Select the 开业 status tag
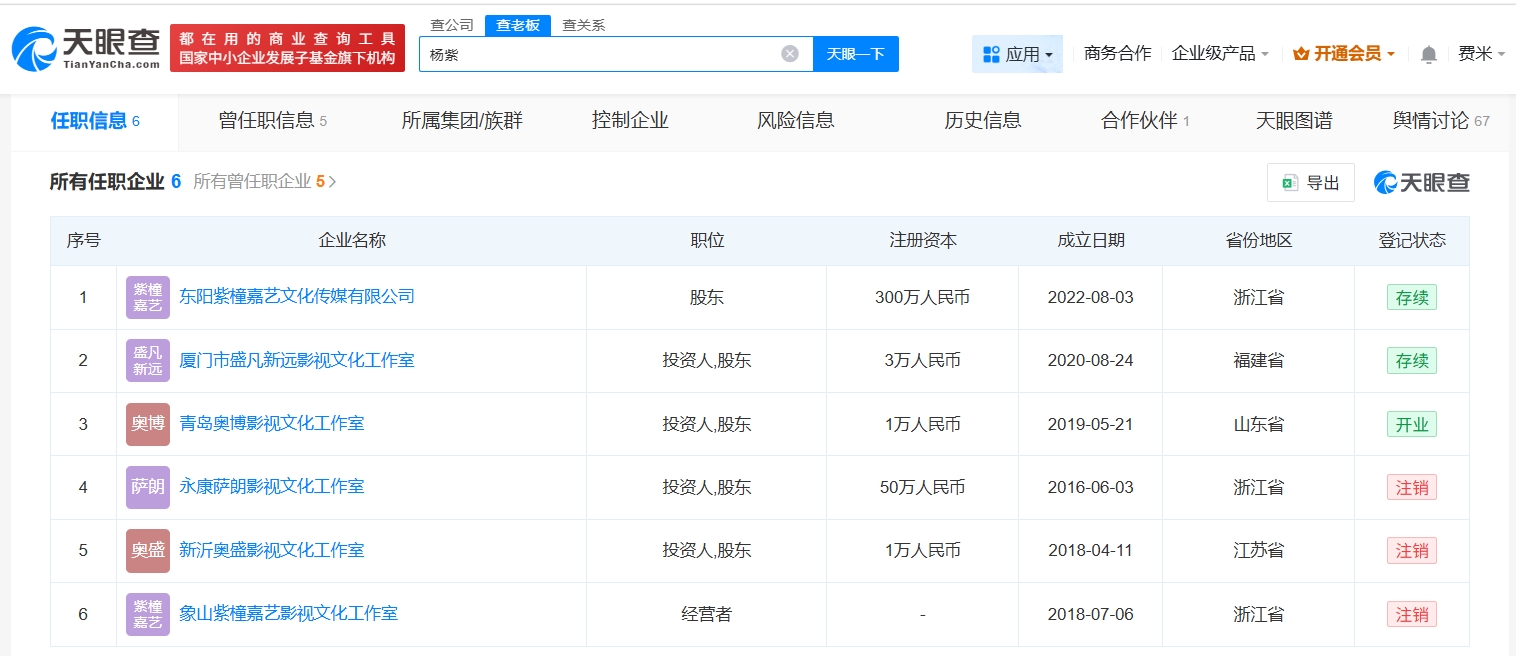Screen dimensions: 1516x656 coord(1412,424)
